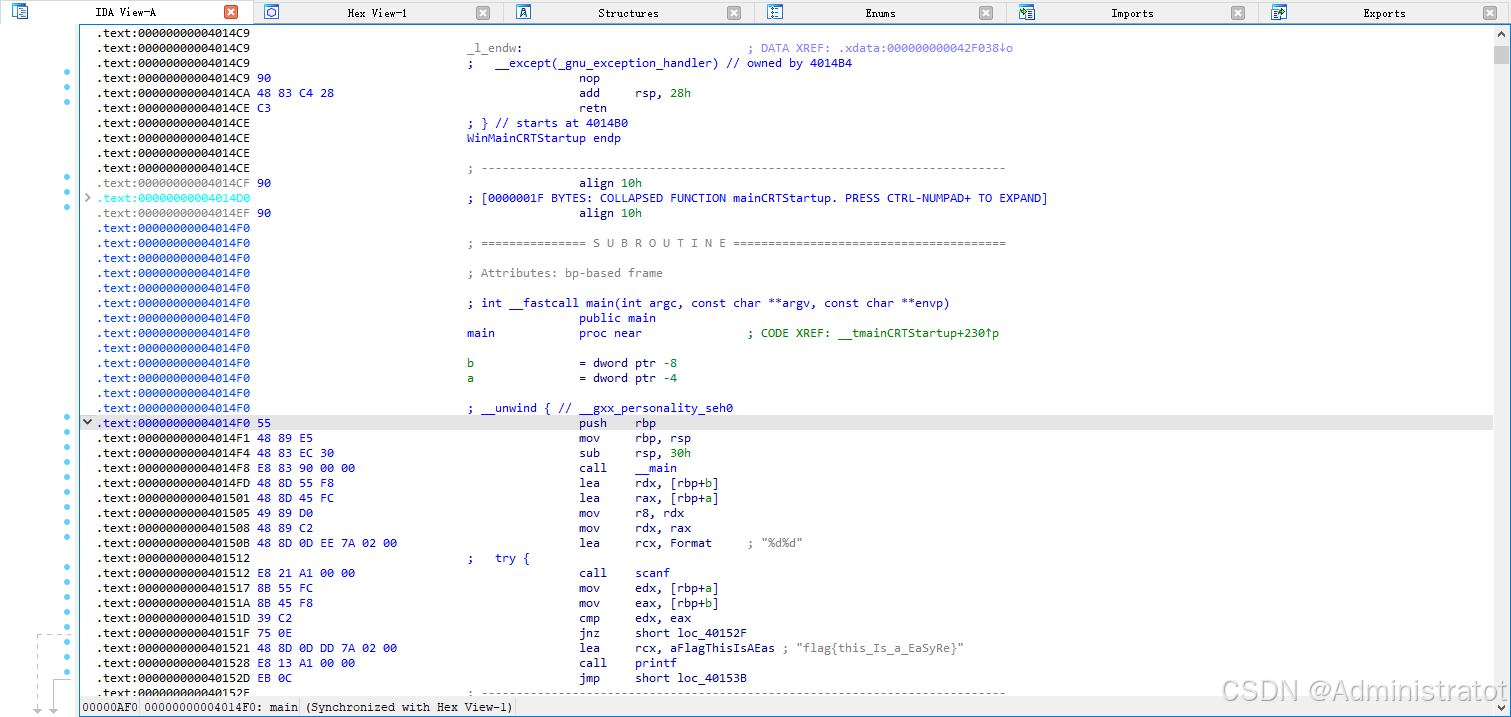Click the IDA View-A tab icon

click(20, 12)
